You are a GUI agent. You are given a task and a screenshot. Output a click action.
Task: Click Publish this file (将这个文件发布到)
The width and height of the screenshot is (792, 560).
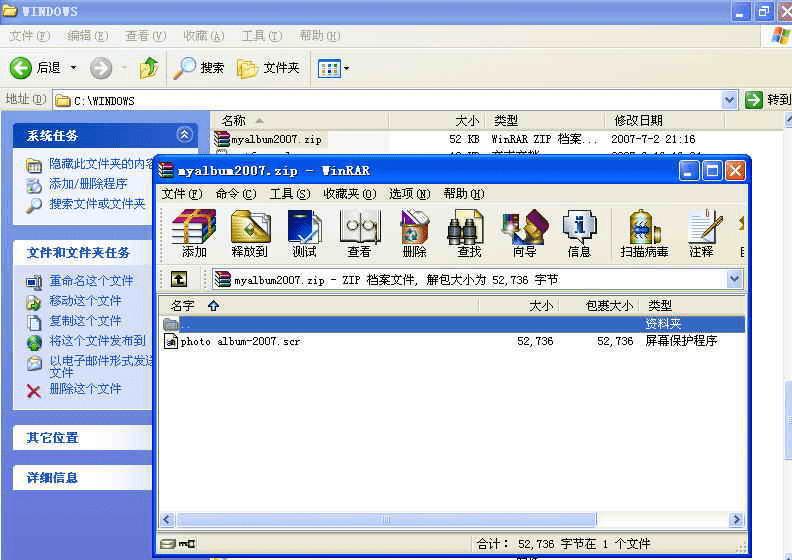(97, 341)
